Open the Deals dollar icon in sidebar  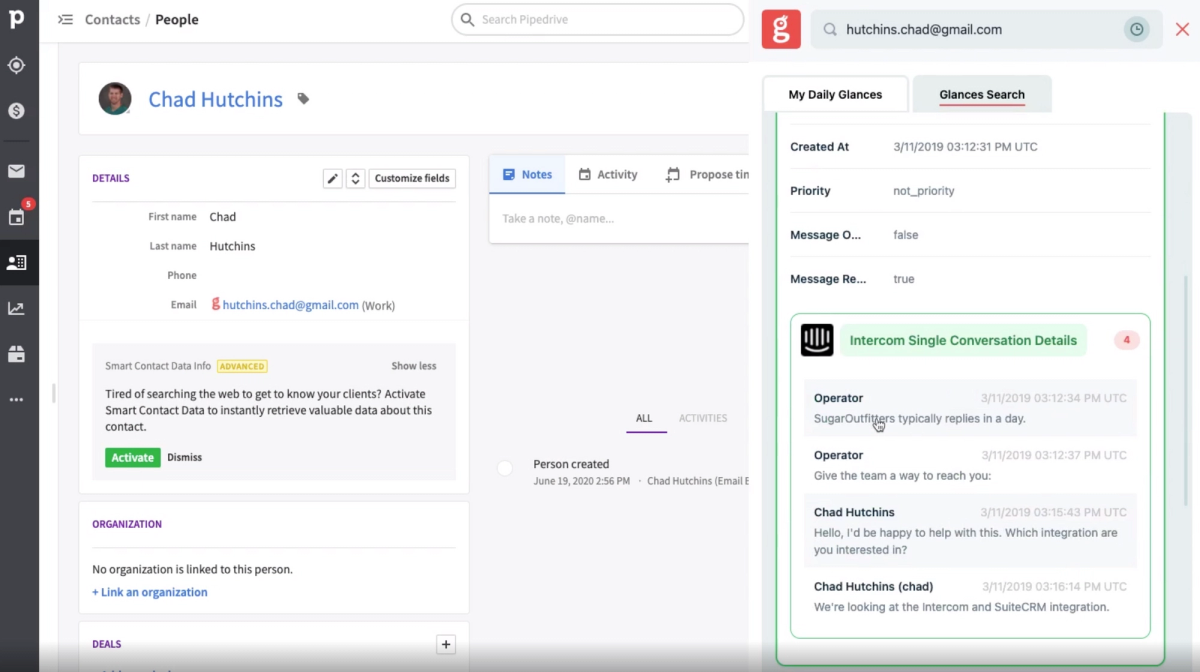pyautogui.click(x=16, y=111)
